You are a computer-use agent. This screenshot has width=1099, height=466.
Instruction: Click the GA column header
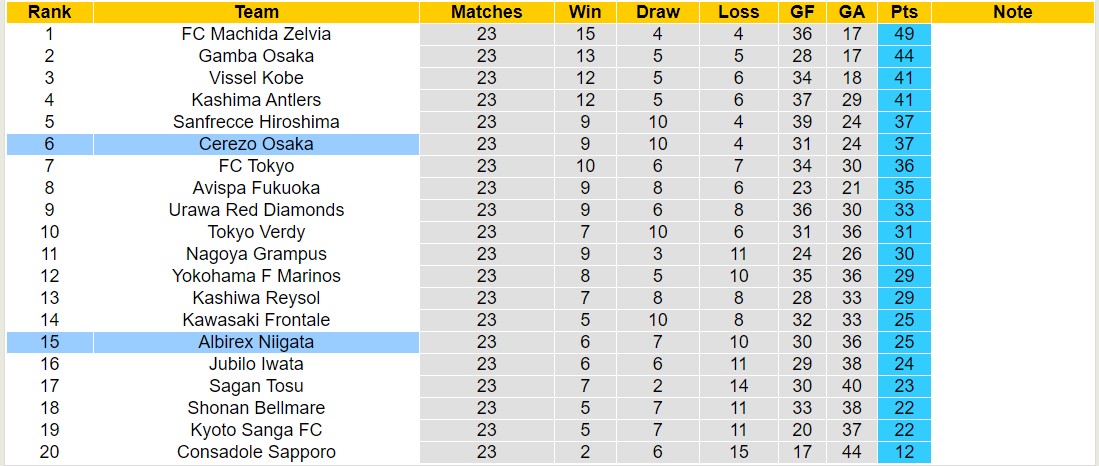coord(852,12)
